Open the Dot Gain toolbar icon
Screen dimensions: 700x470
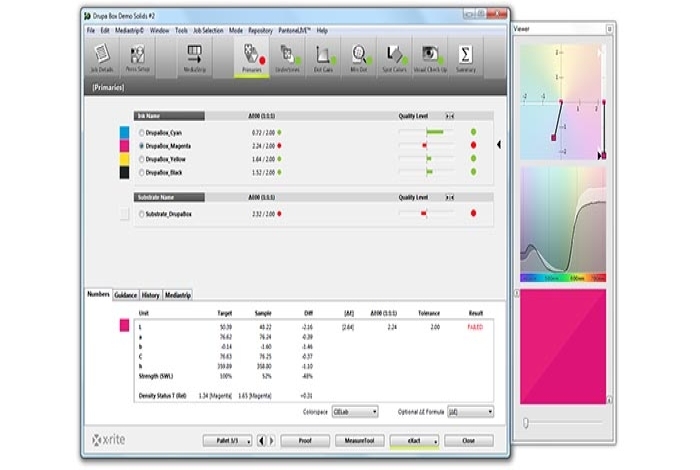click(x=323, y=58)
